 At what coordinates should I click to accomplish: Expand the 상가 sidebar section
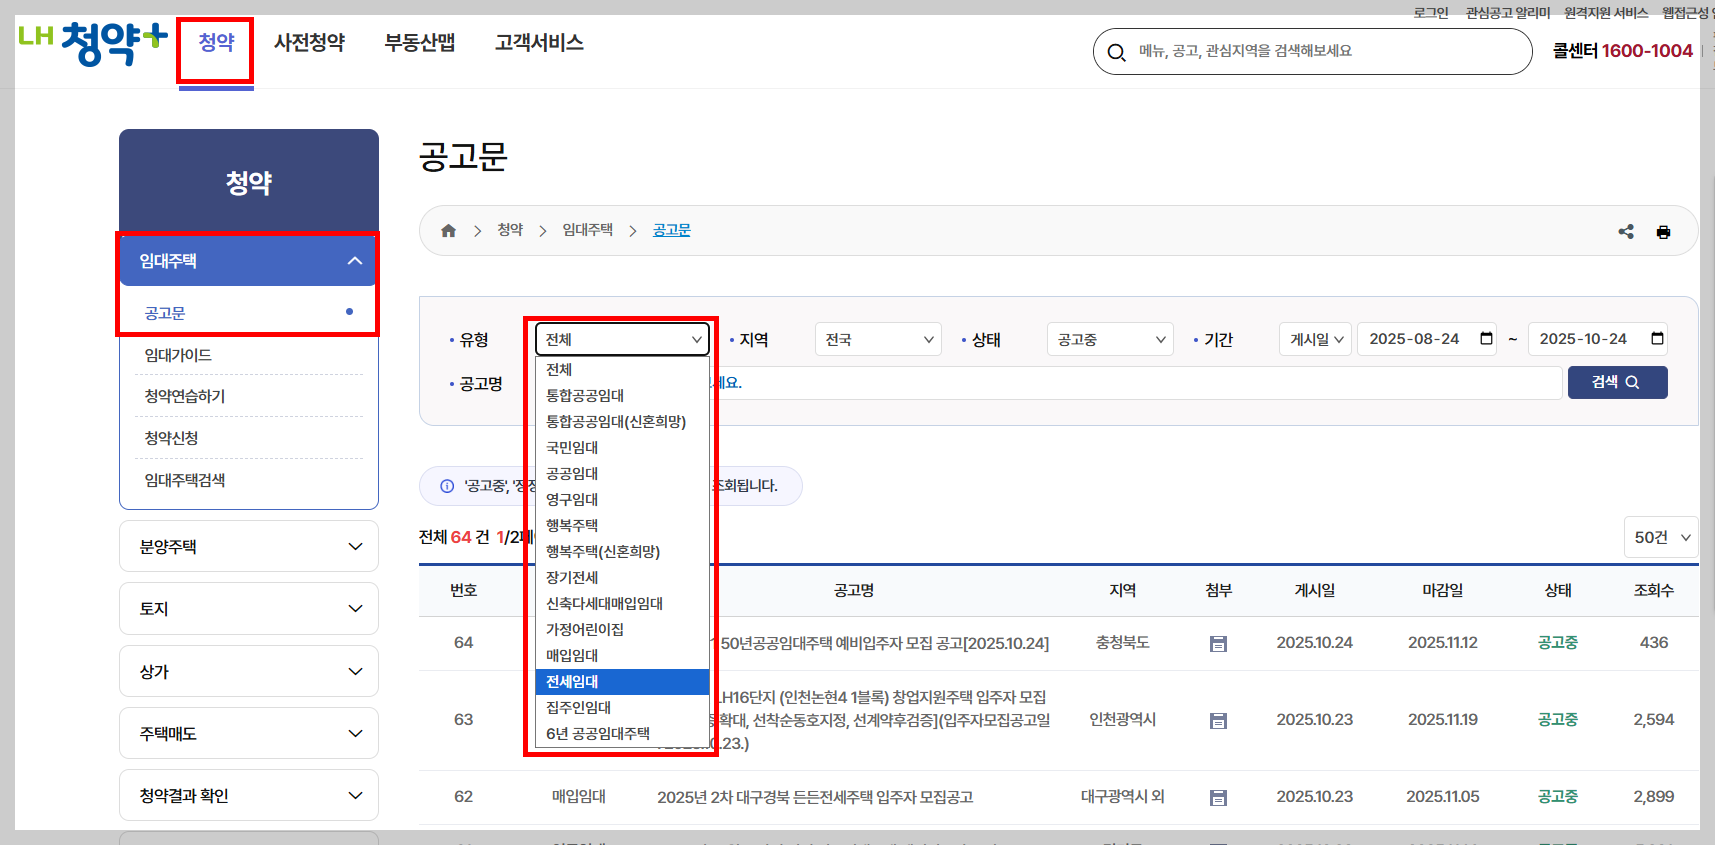coord(249,672)
